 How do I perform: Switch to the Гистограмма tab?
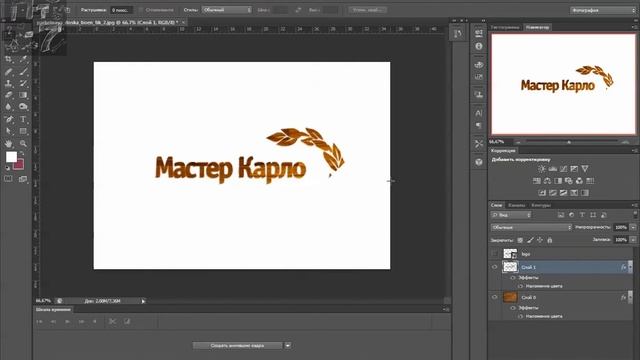505,27
